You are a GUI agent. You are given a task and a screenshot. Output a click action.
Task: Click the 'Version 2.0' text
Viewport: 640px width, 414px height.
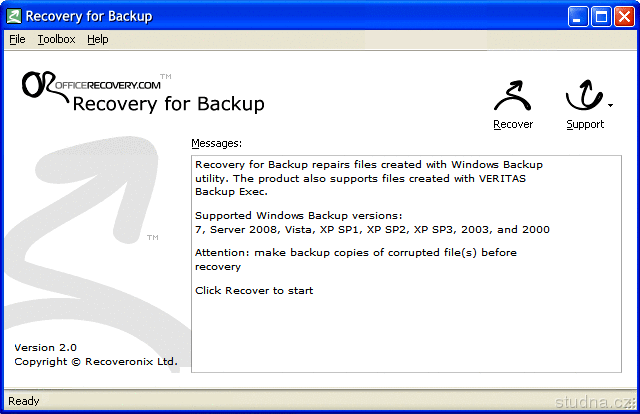click(45, 347)
